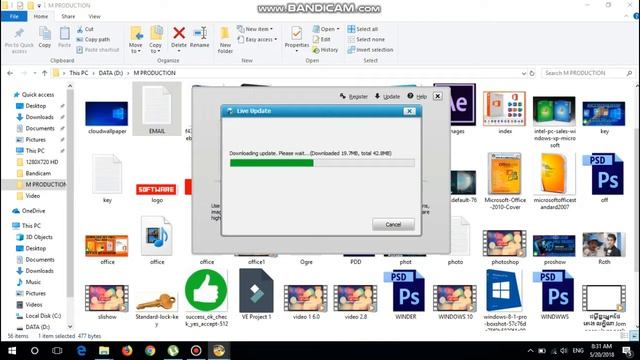
Task: Click DATA (D:) in the address bar
Action: coord(111,73)
